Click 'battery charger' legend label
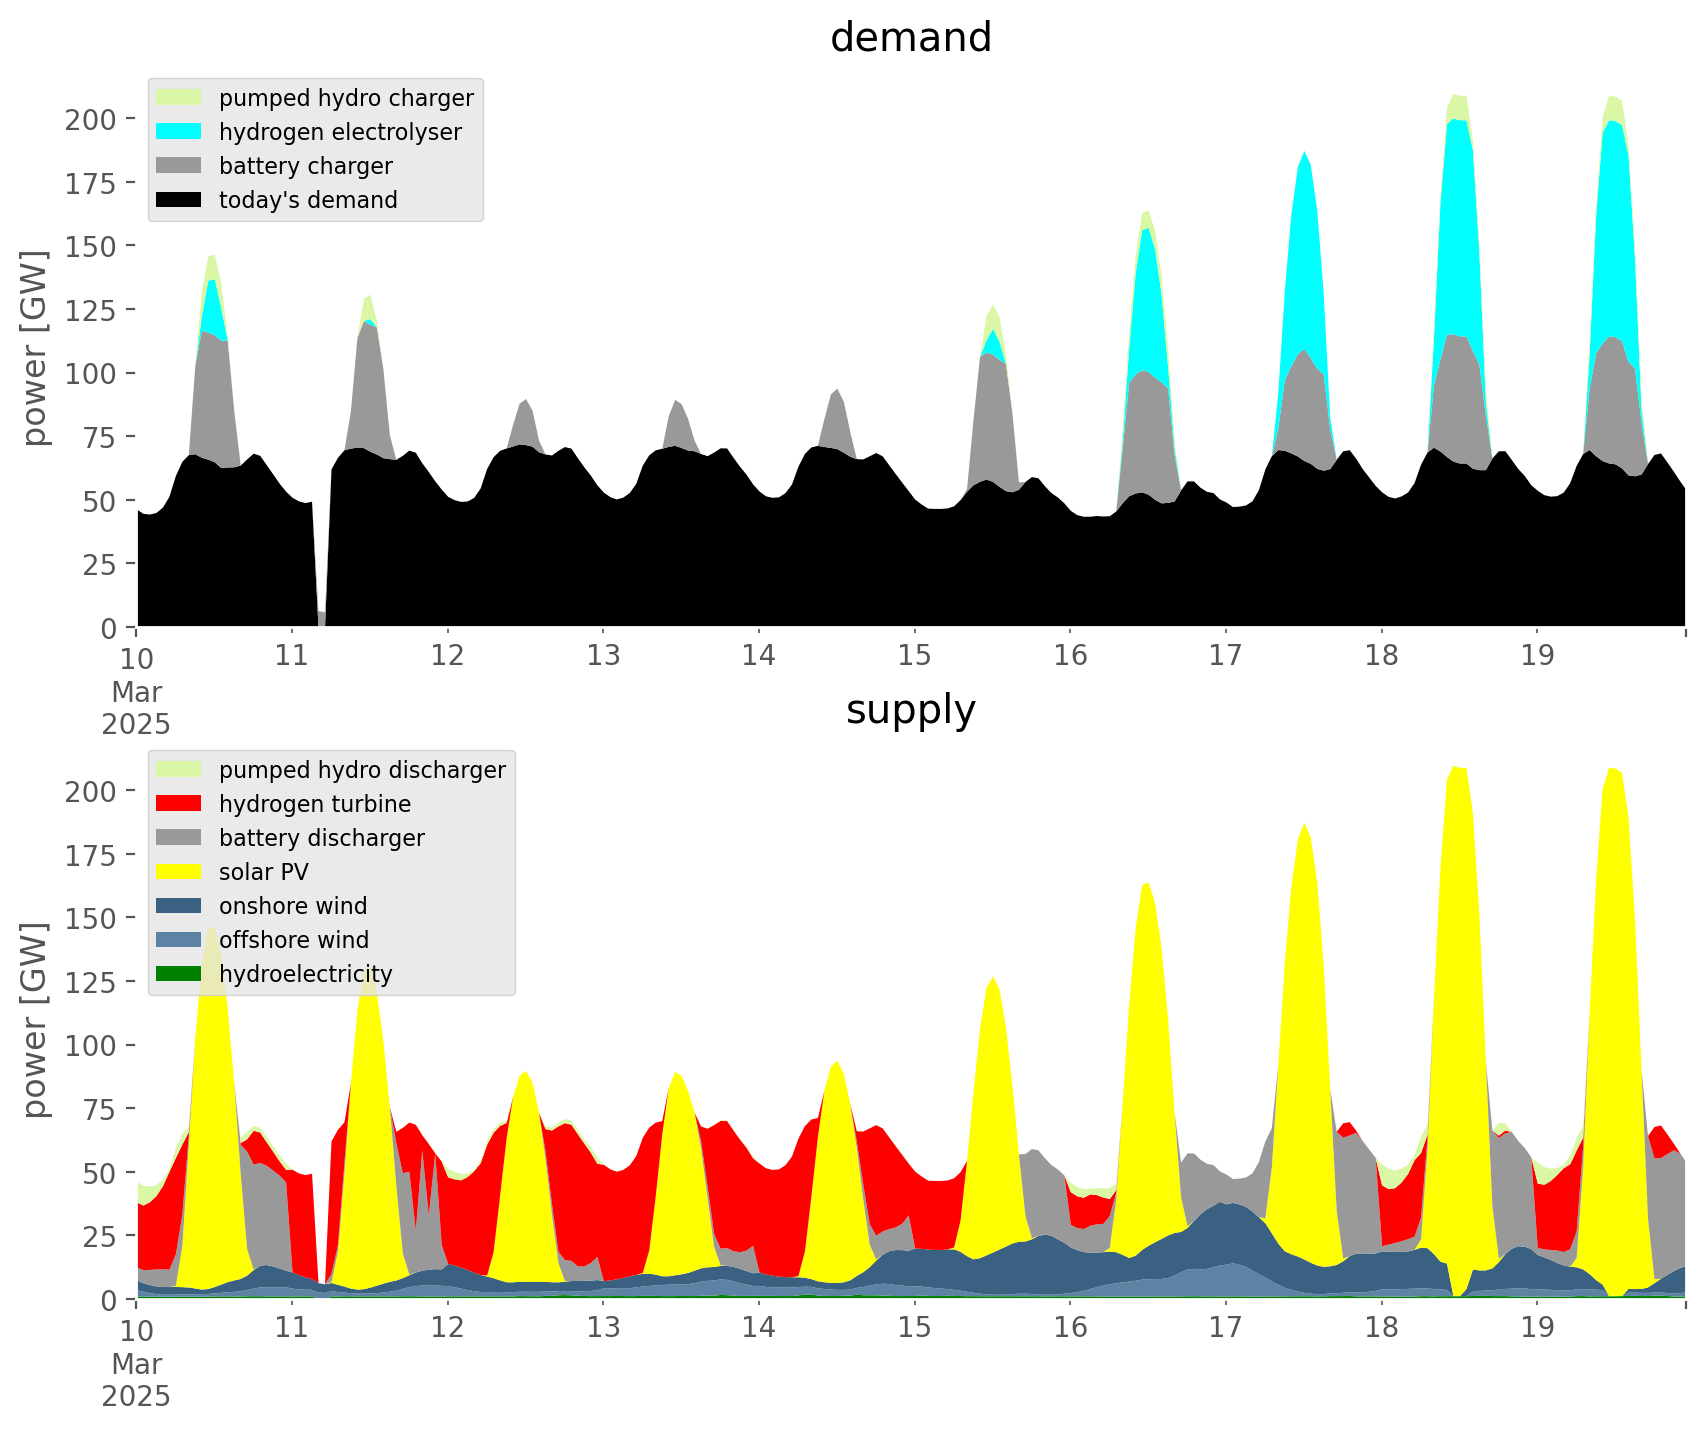Viewport: 1706px width, 1431px height. tap(306, 166)
